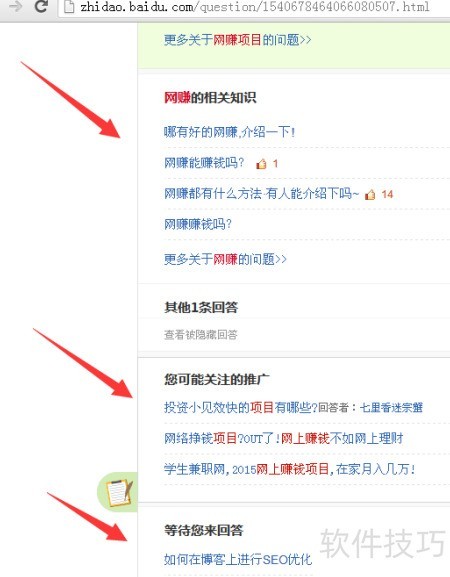Click the thumbs-up icon beside 网赚能赚钱吗
450x577 pixels.
261,163
